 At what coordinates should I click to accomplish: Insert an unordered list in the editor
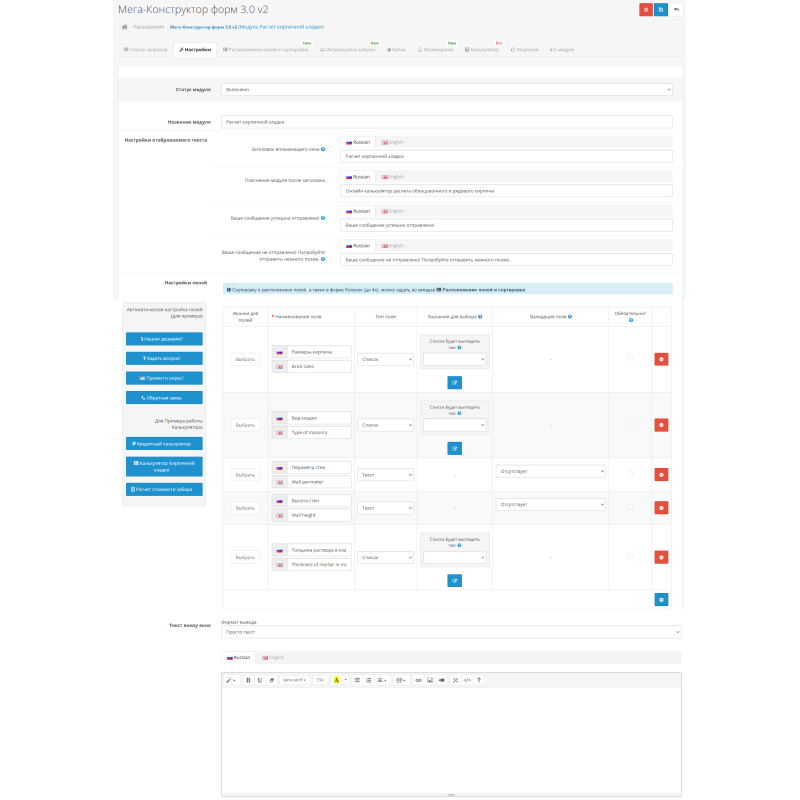tap(357, 680)
